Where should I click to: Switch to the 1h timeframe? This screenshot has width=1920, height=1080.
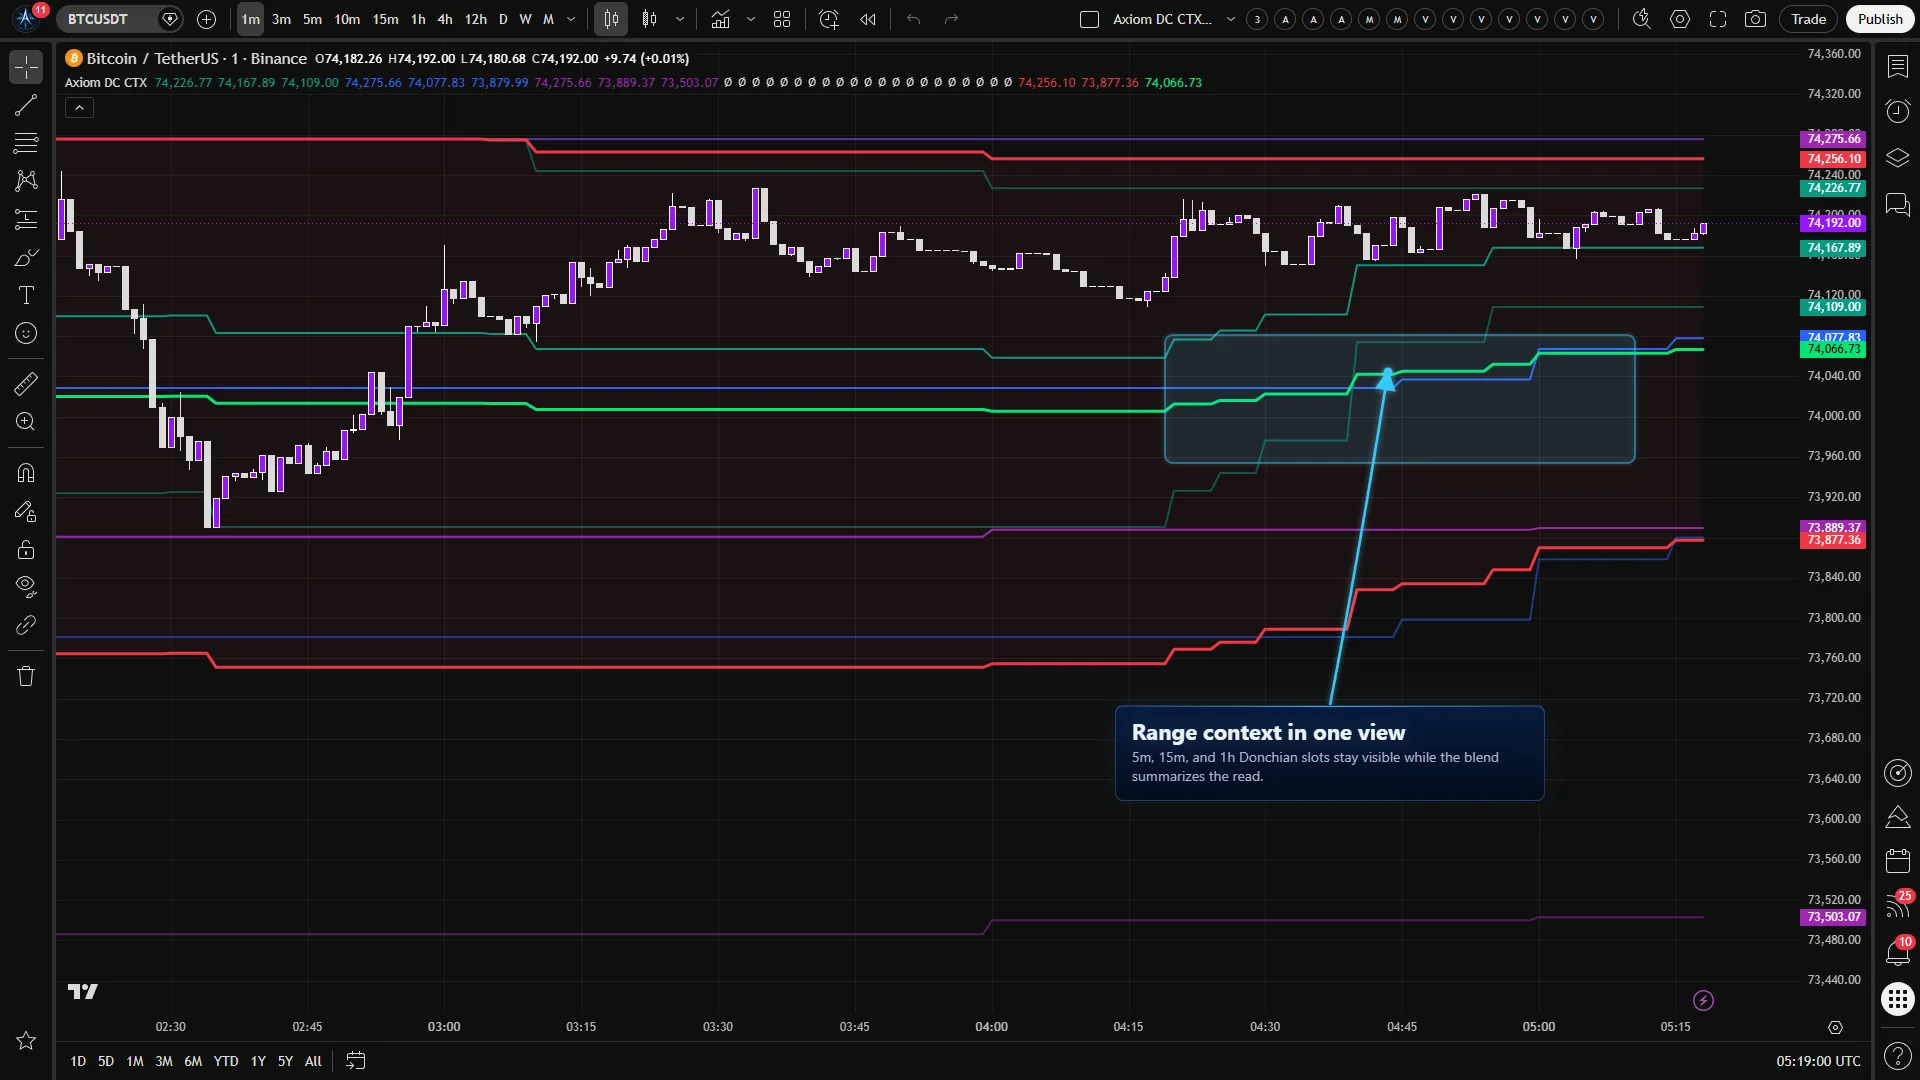pyautogui.click(x=418, y=19)
